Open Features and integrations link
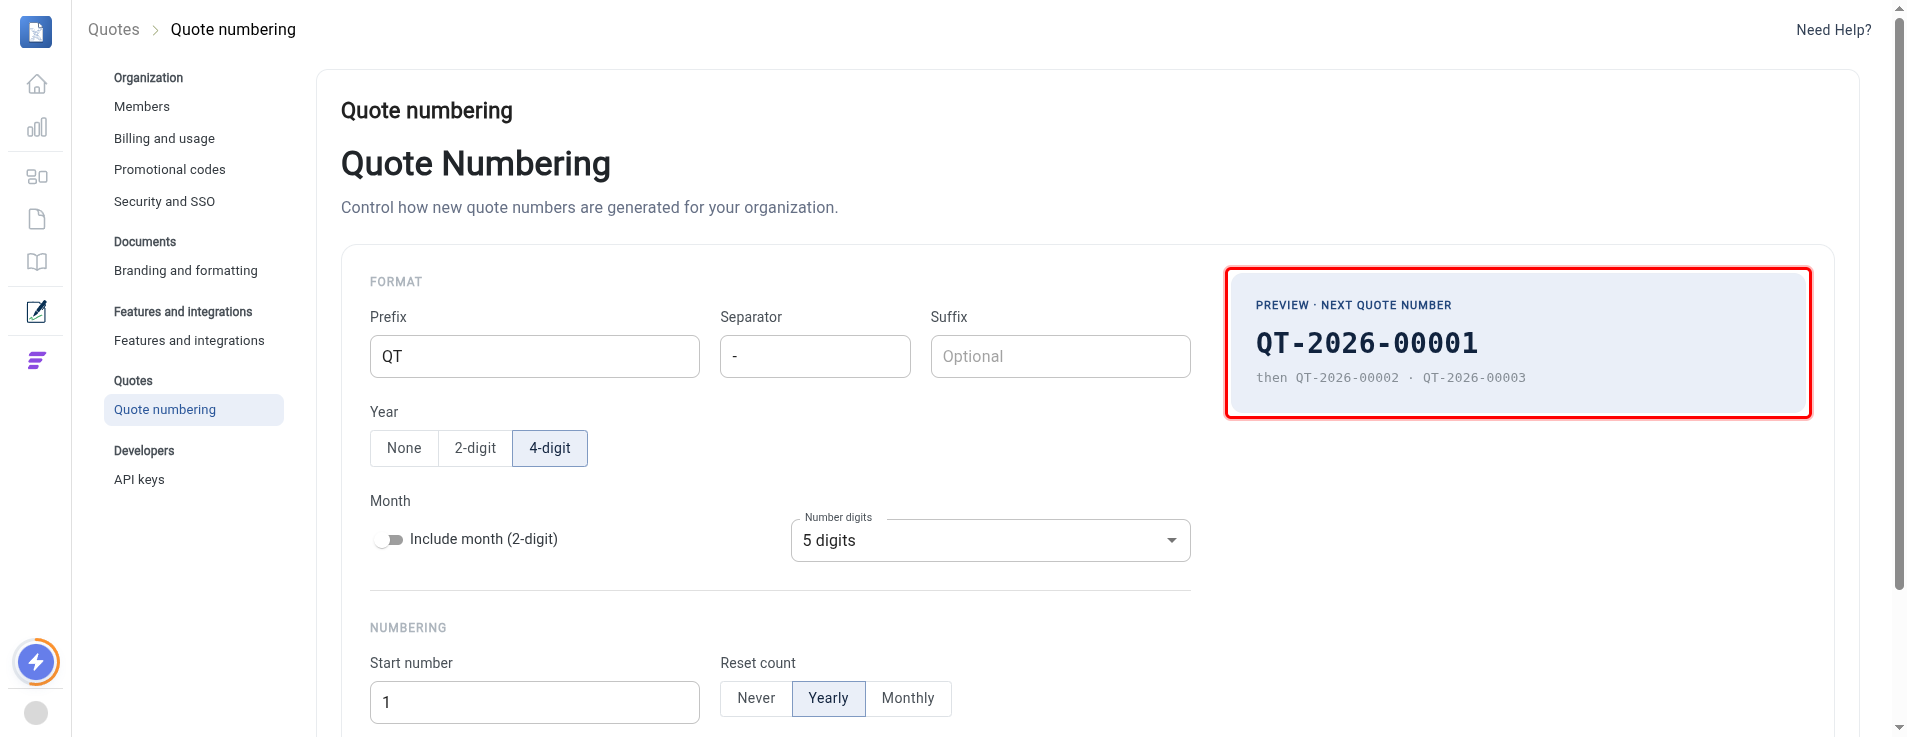The width and height of the screenshot is (1907, 737). [189, 341]
